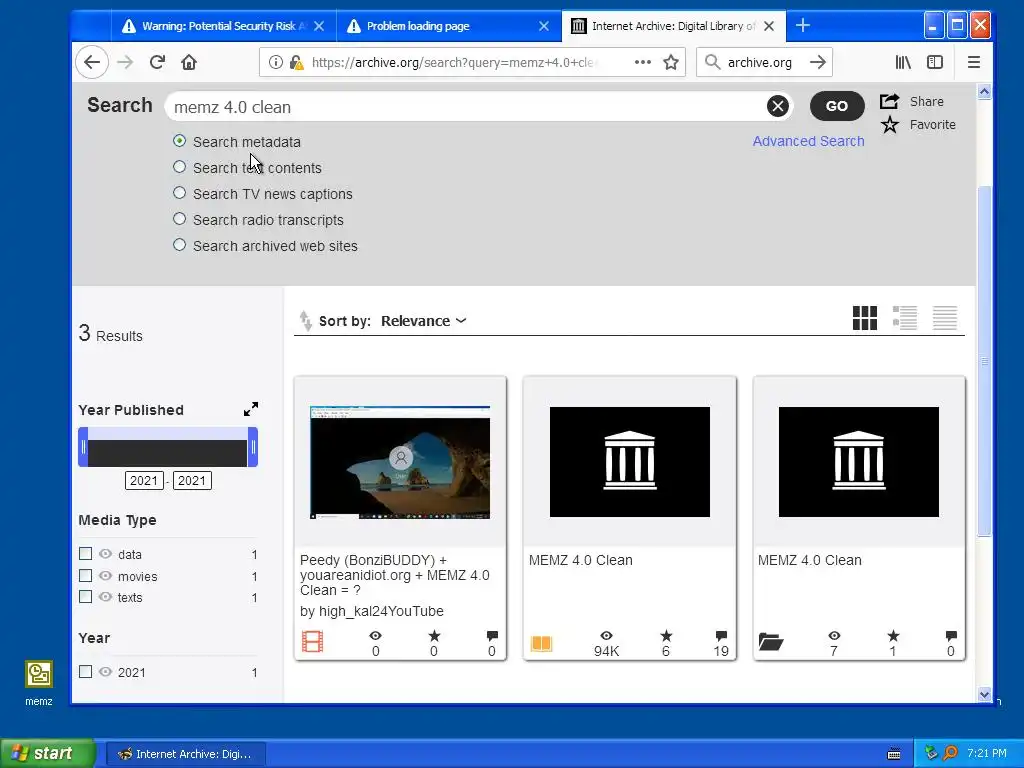Check the movies media type filter
The image size is (1024, 768).
point(86,576)
